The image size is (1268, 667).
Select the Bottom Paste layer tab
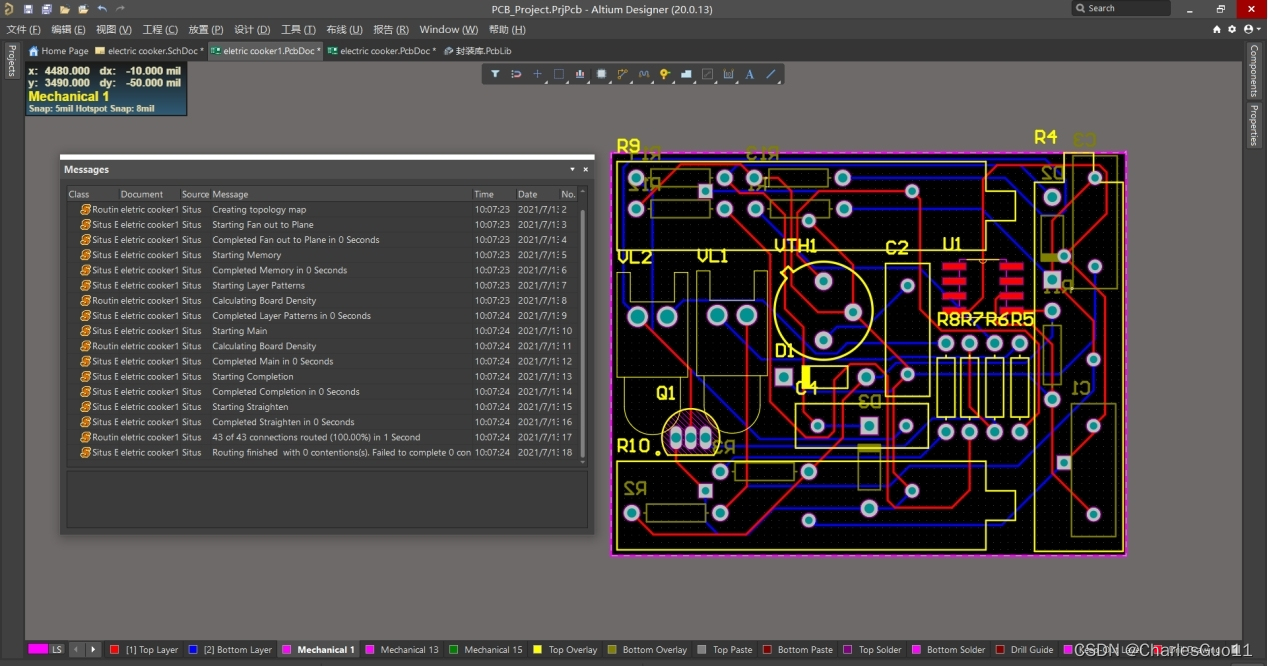[x=798, y=650]
